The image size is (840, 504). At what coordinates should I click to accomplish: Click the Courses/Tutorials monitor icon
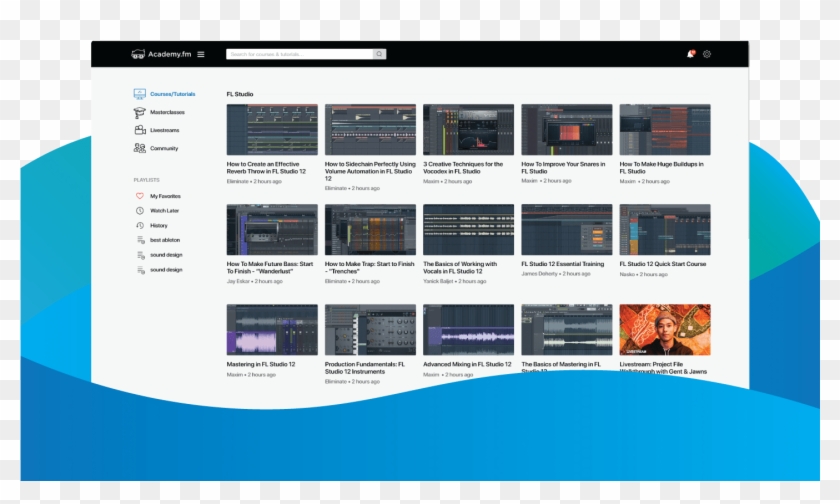point(139,94)
